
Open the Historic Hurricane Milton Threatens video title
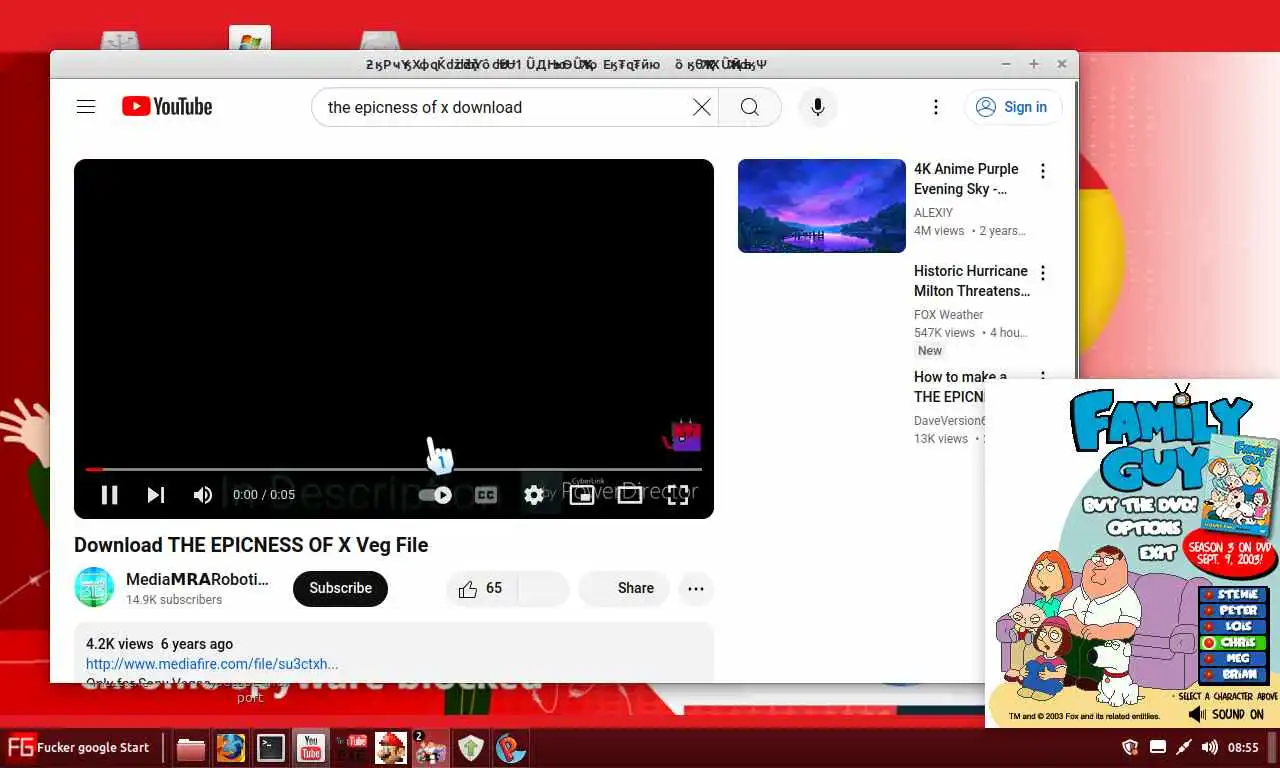pyautogui.click(x=972, y=281)
